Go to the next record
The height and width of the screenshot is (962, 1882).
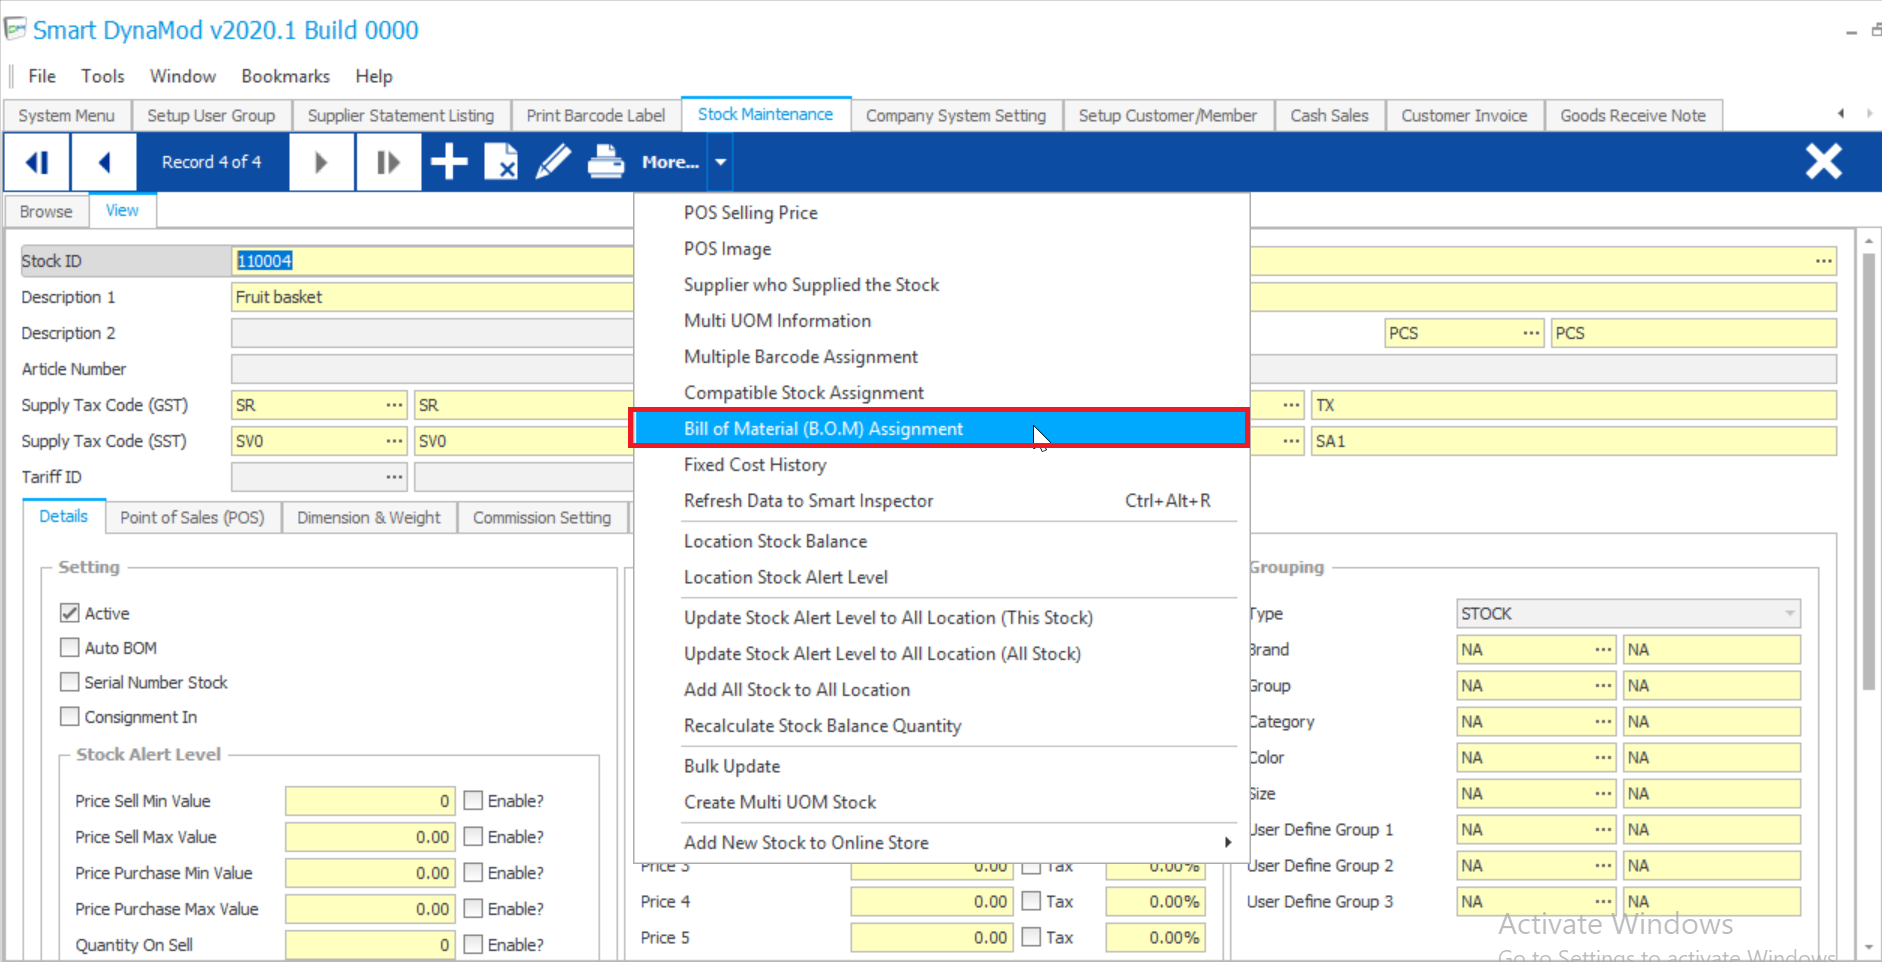[x=321, y=162]
